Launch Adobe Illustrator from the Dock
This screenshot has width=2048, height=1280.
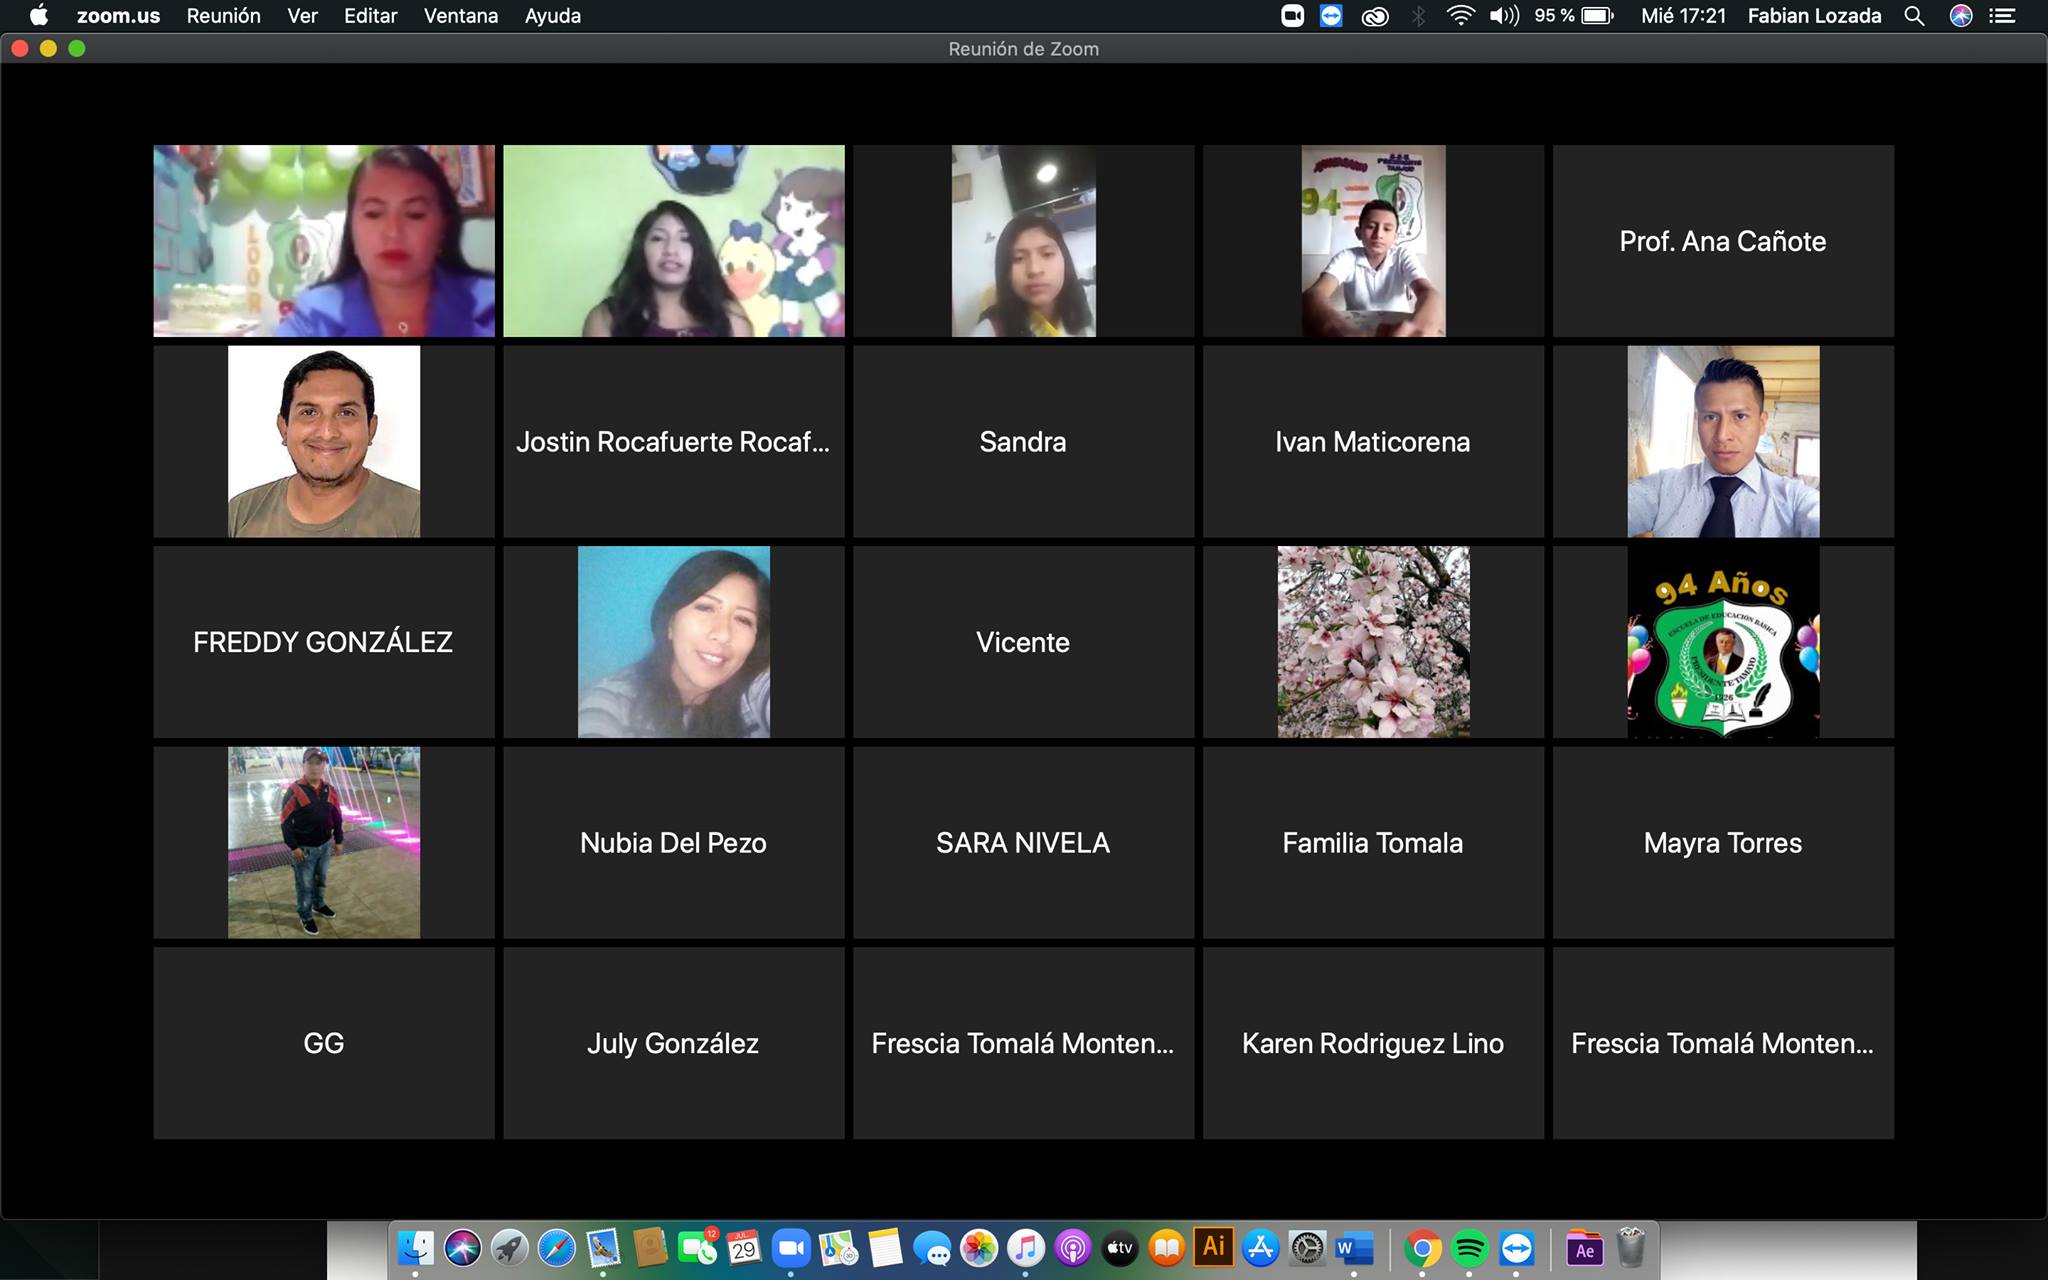pos(1213,1247)
